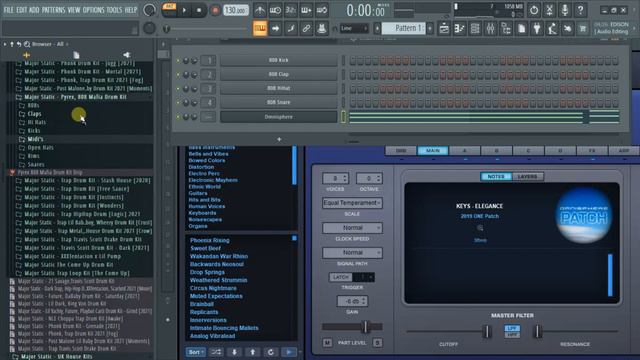The image size is (640, 360).
Task: Open the shopping cart icon
Action: tap(583, 29)
